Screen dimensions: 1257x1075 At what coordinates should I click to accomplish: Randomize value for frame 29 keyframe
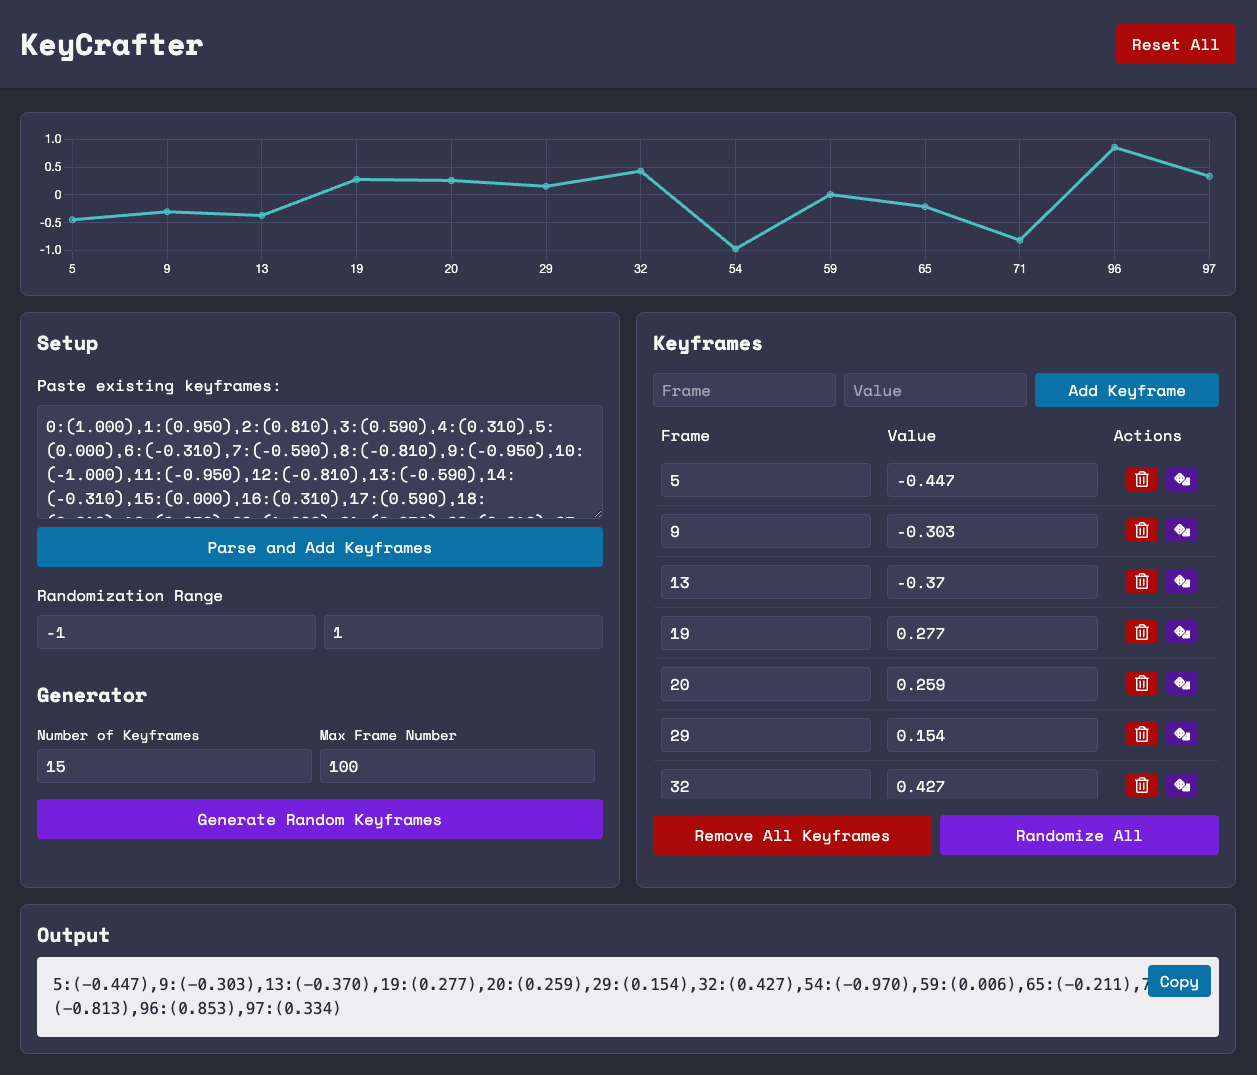click(1181, 735)
